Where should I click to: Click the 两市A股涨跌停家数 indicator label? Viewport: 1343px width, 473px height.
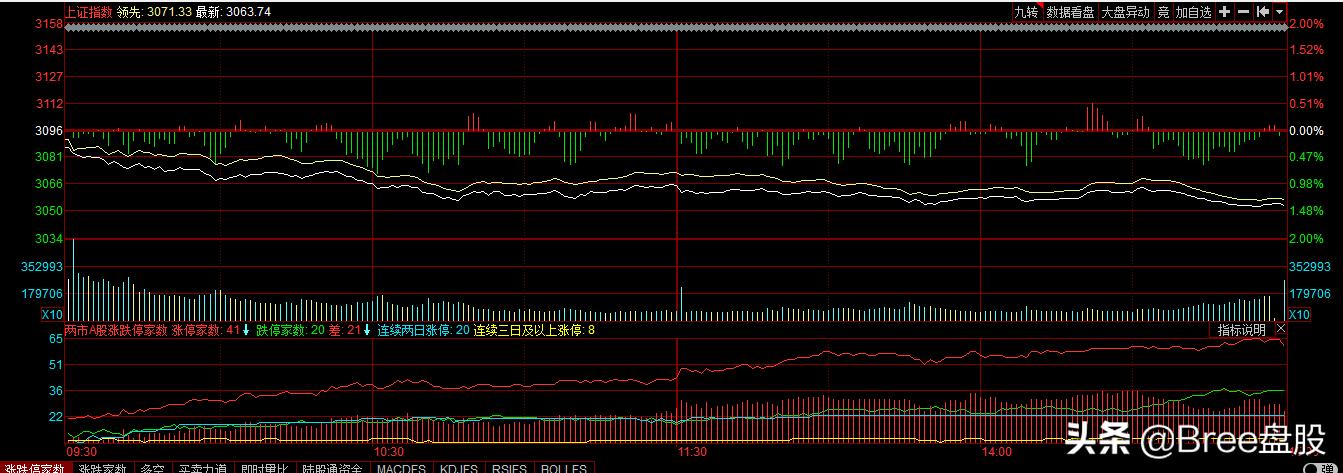[116, 329]
